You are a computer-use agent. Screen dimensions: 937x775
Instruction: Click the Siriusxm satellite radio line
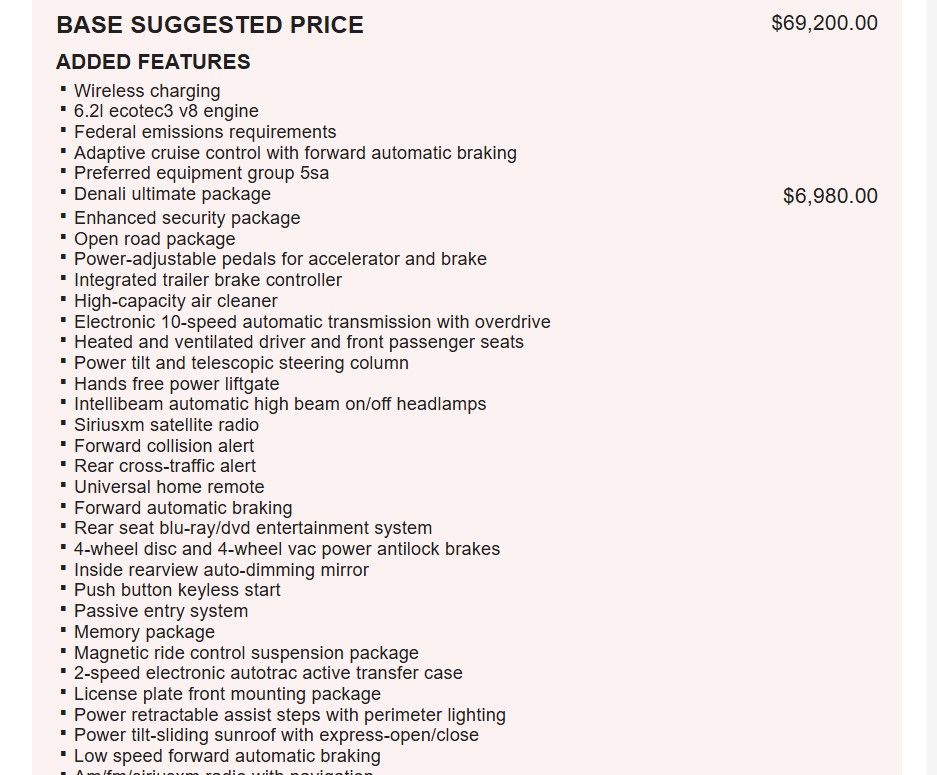(166, 425)
